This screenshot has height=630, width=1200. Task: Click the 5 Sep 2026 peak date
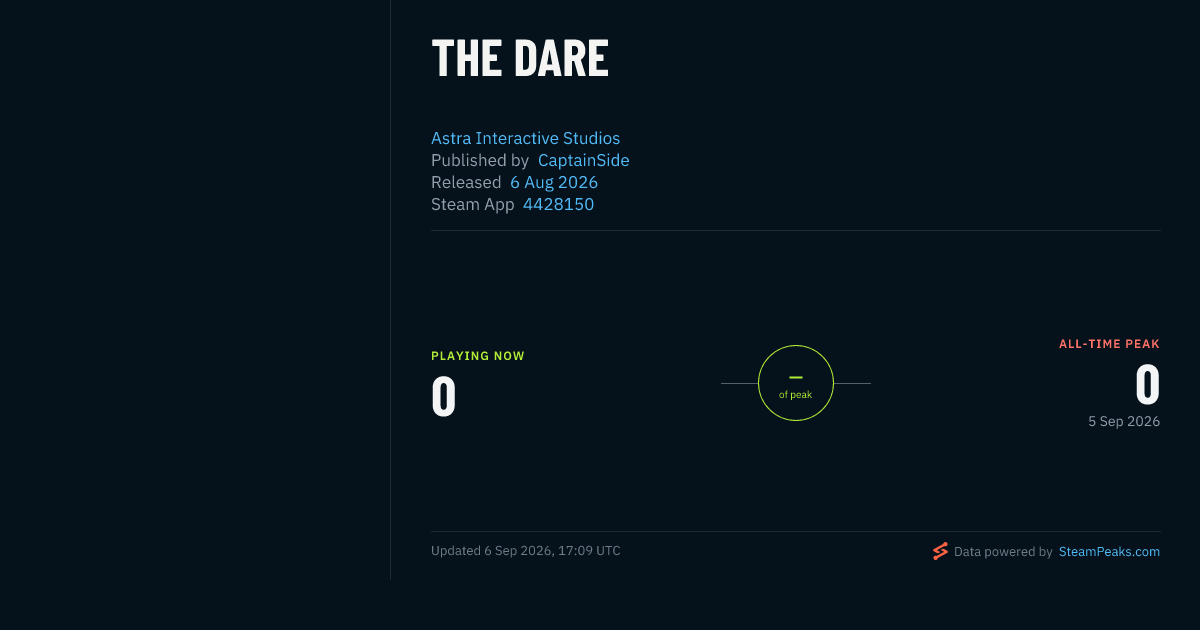(x=1124, y=421)
